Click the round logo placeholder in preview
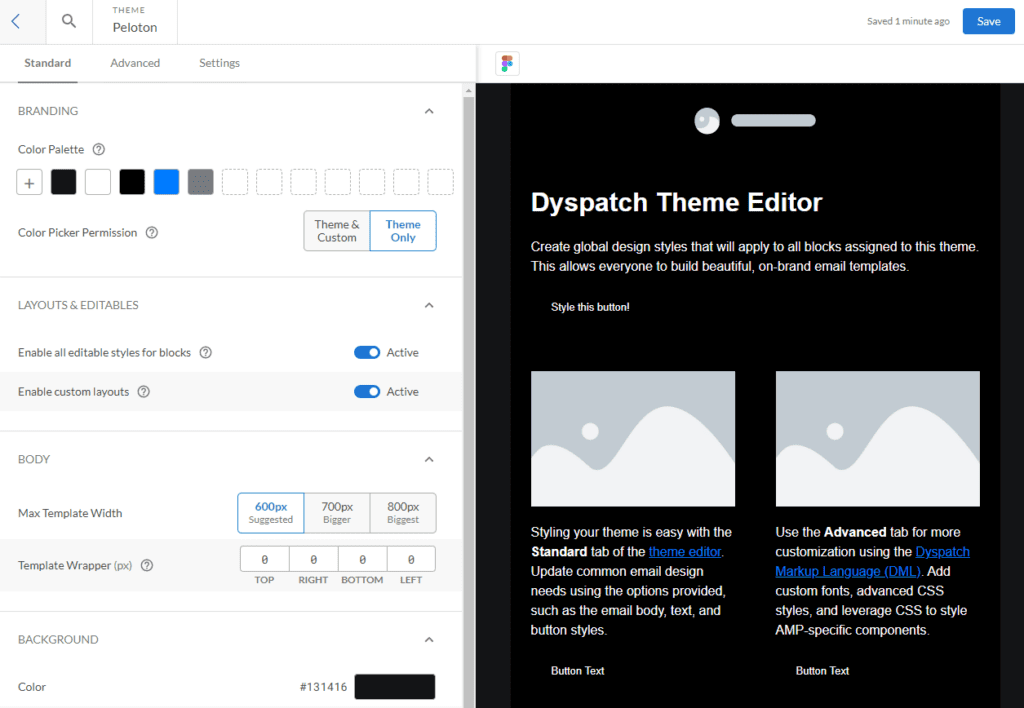 (707, 120)
